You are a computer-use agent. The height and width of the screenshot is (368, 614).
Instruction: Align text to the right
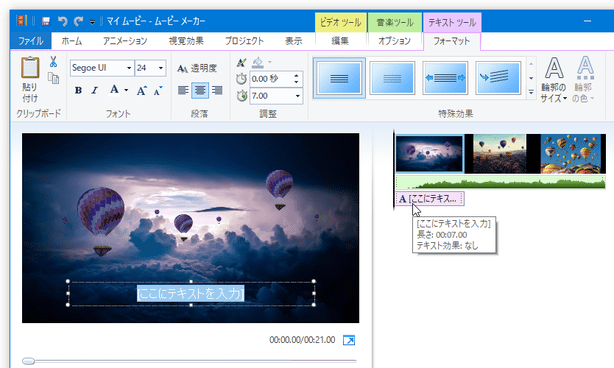(217, 90)
